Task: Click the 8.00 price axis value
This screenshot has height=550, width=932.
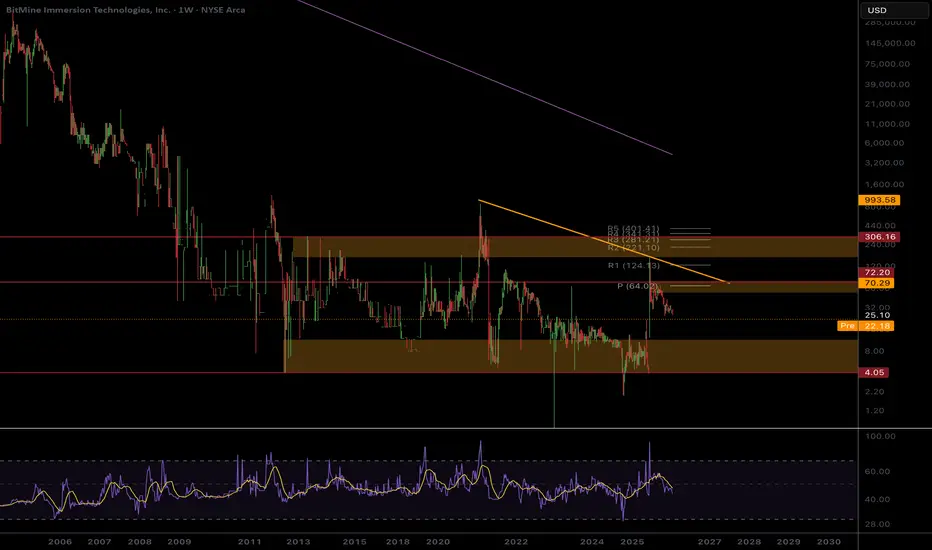Action: 874,351
